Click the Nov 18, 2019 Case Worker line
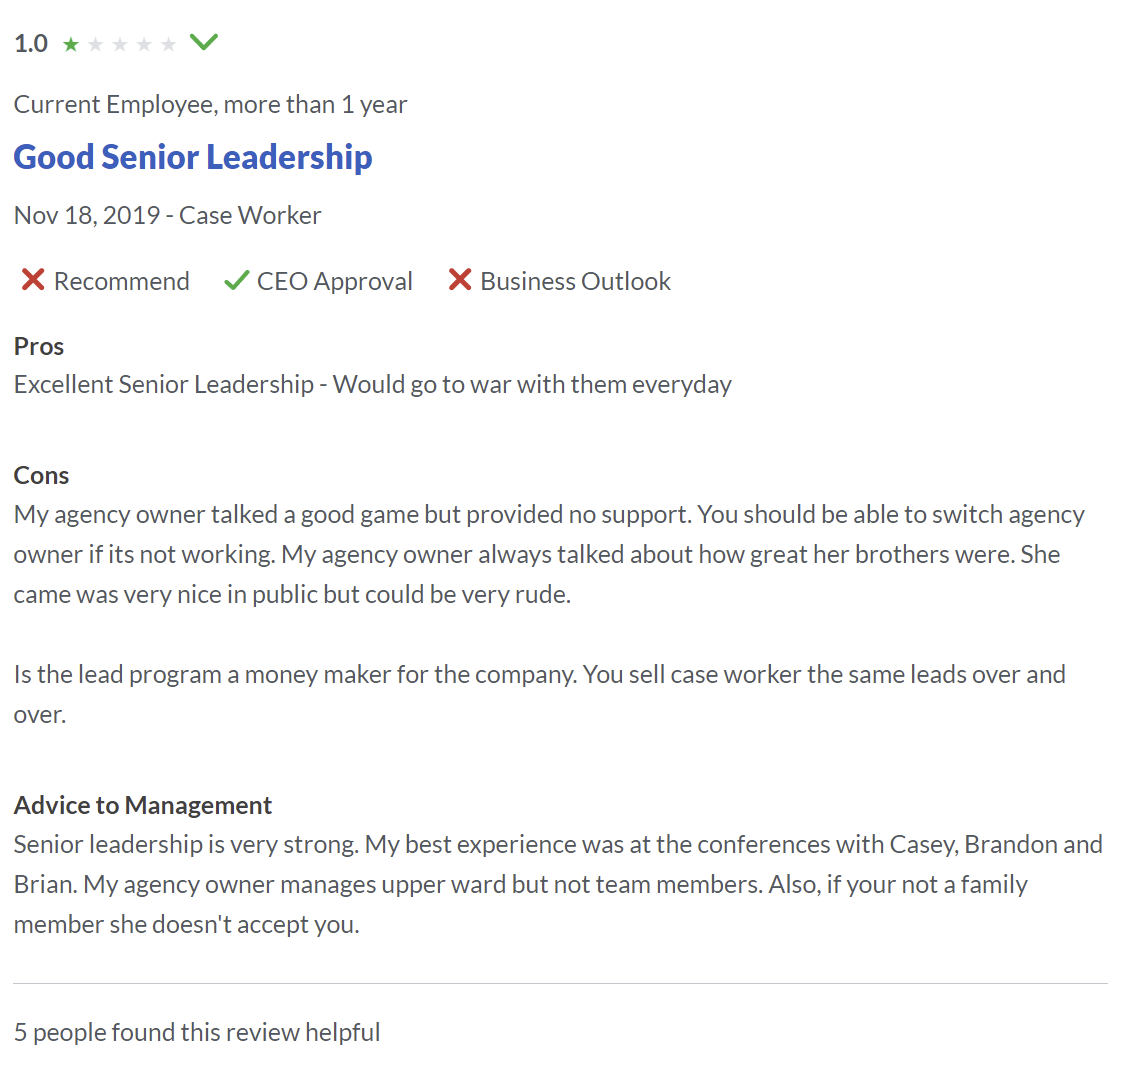 pos(168,215)
